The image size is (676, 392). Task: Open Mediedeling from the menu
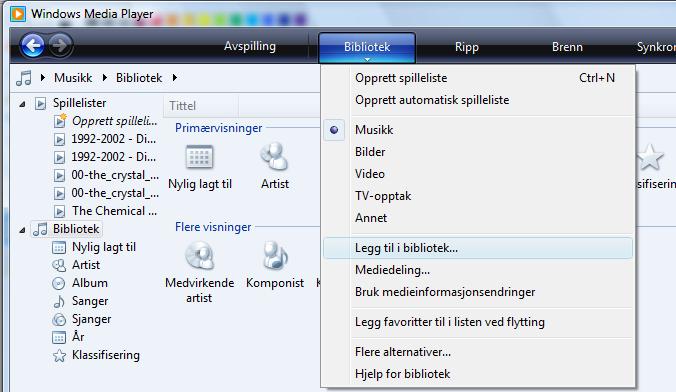(x=478, y=270)
